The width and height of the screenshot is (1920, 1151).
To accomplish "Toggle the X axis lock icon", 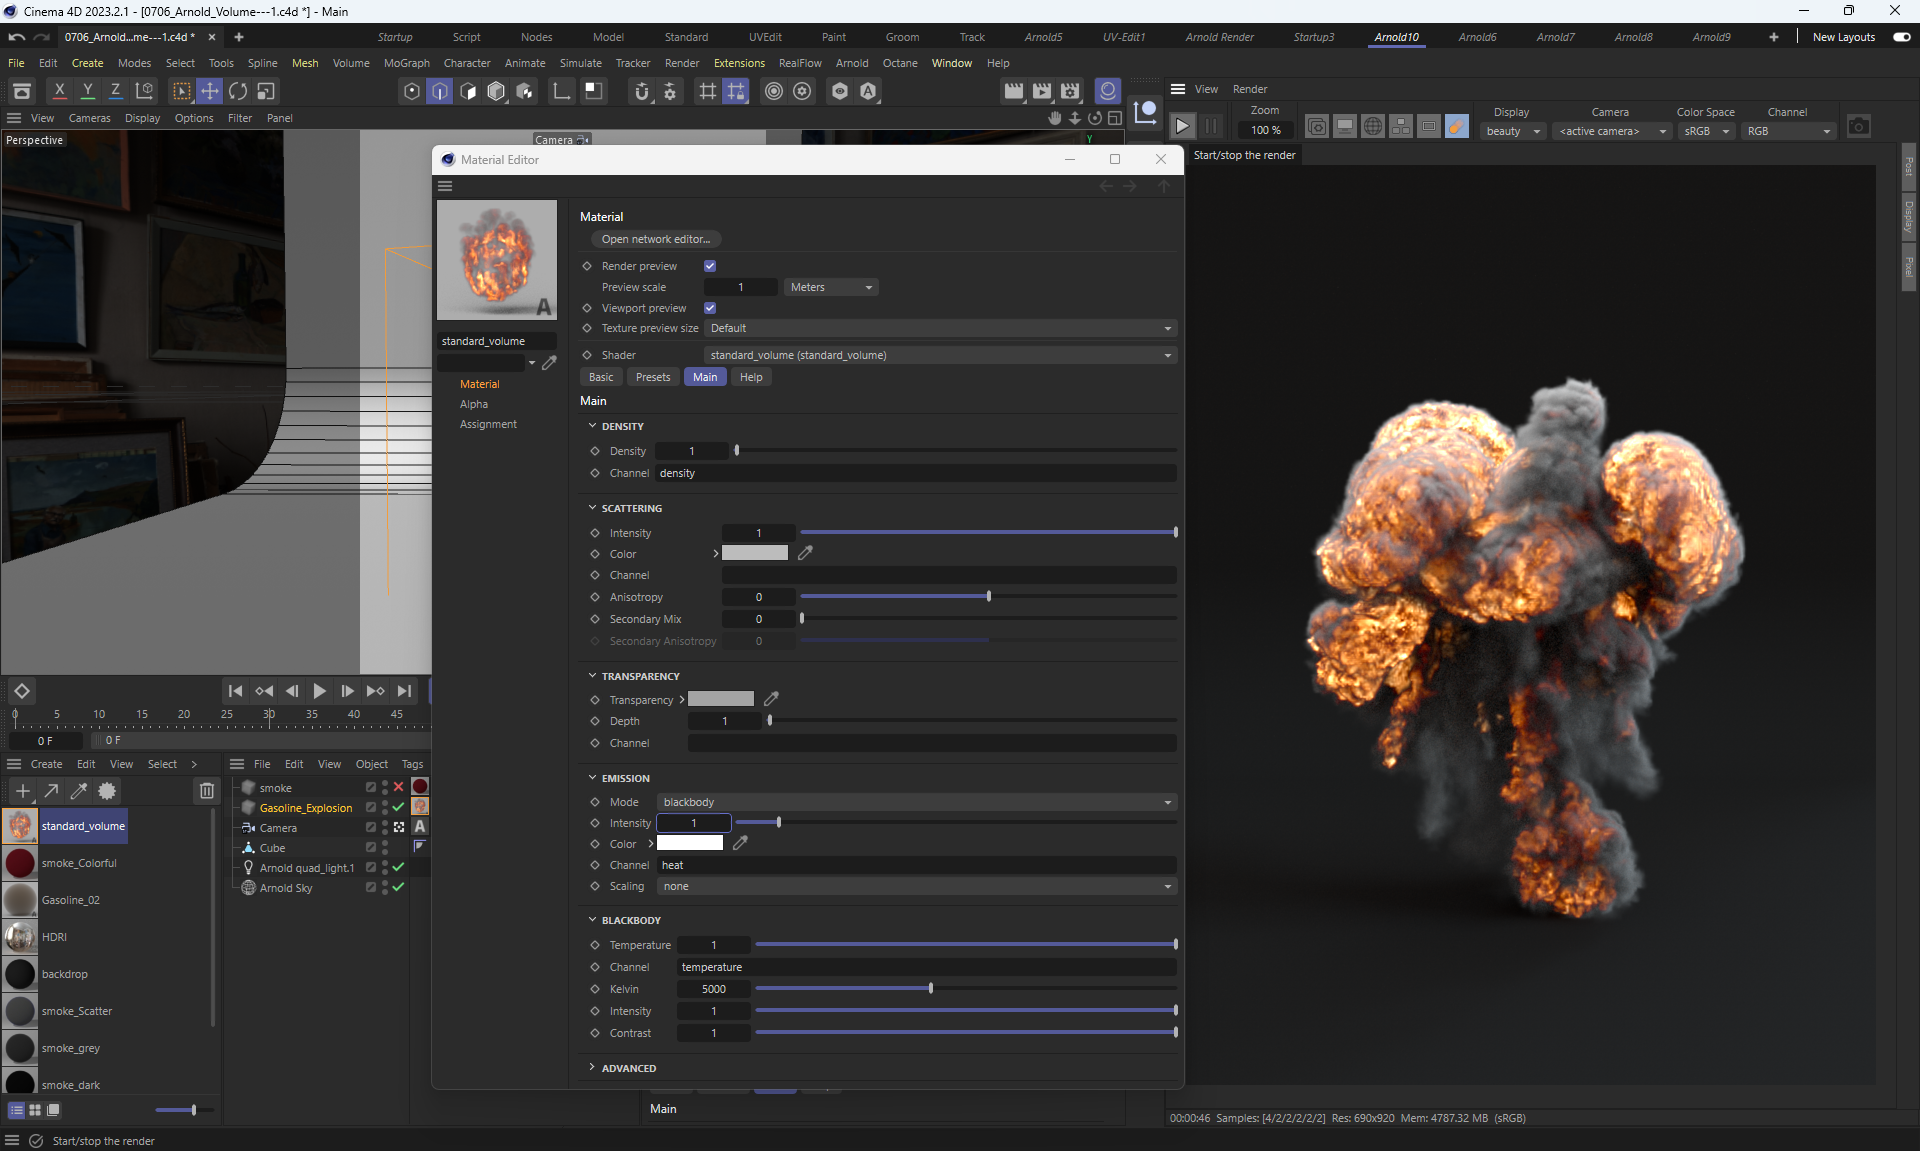I will point(60,91).
